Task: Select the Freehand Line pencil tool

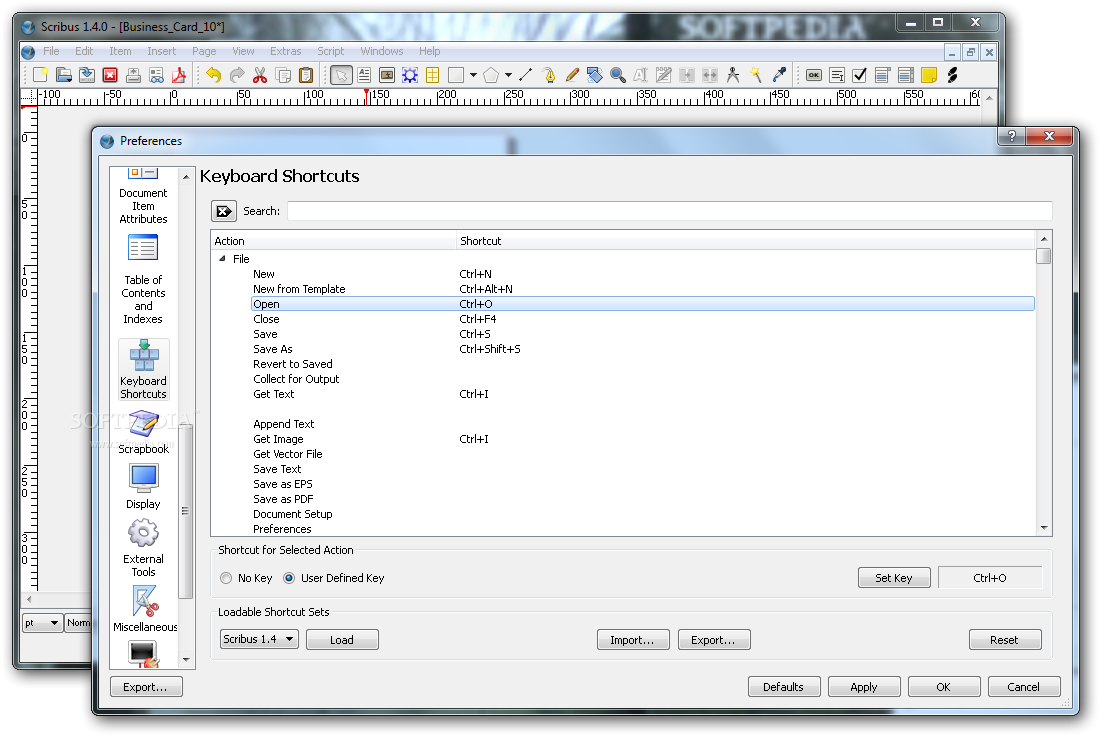Action: (572, 75)
